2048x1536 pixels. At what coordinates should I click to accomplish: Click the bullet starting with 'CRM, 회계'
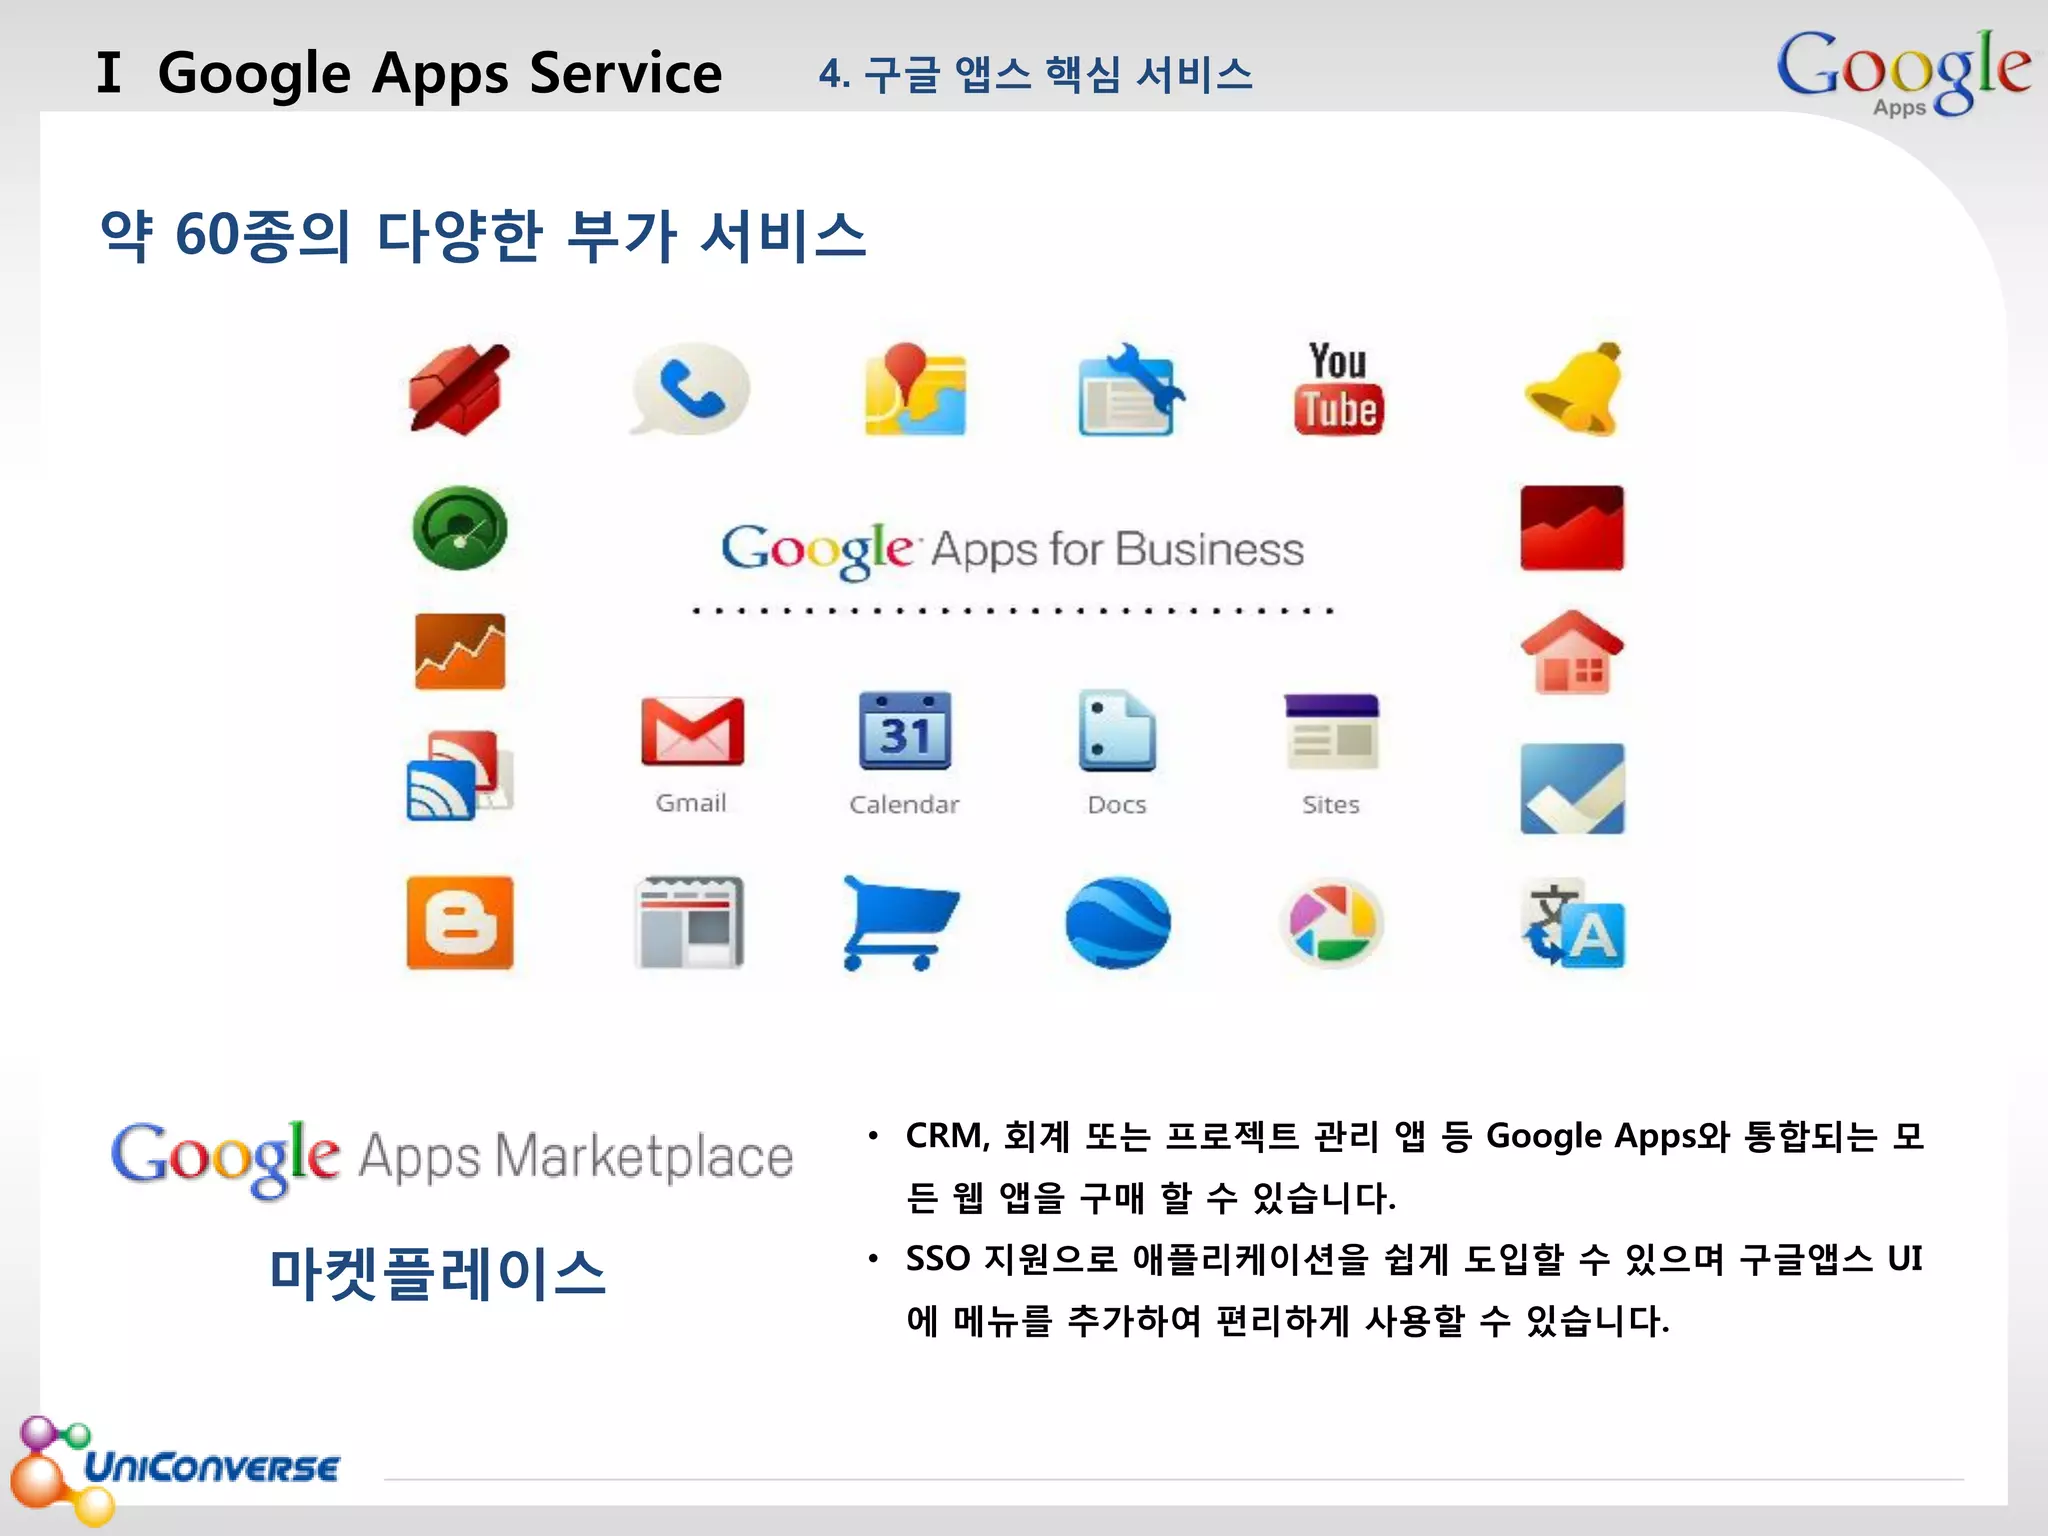click(1414, 1166)
